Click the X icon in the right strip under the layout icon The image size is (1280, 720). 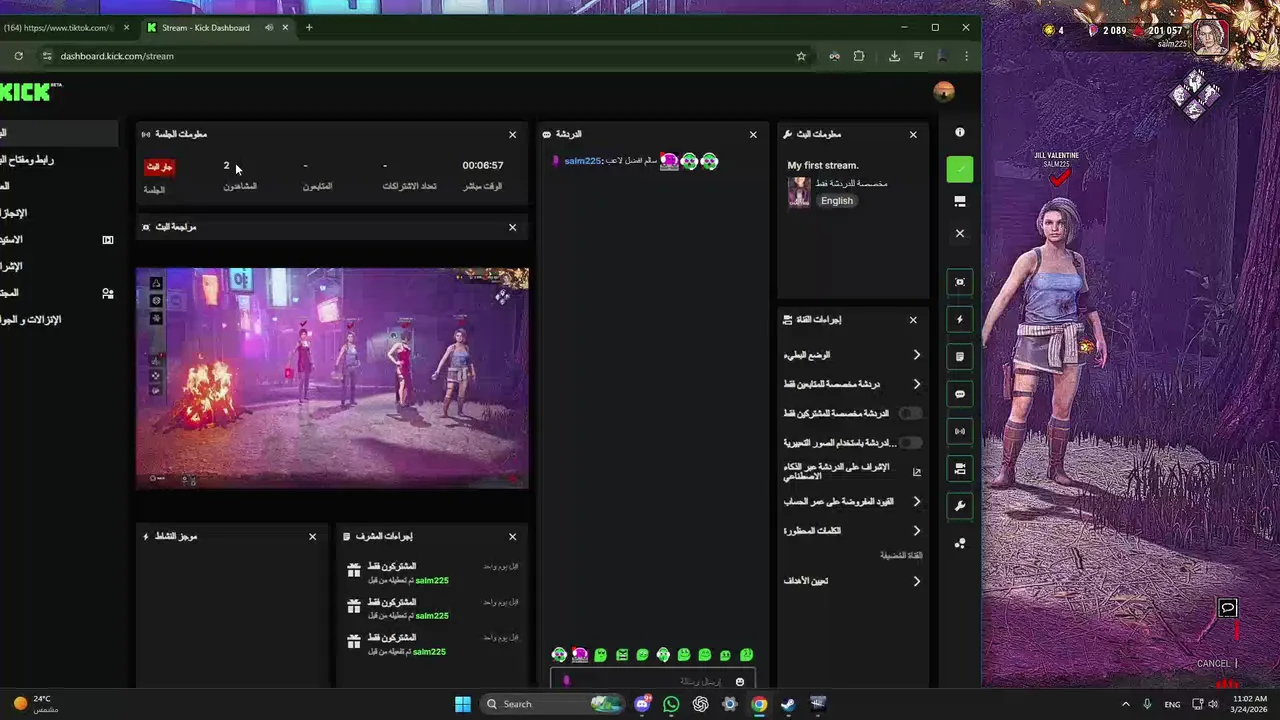(x=960, y=233)
